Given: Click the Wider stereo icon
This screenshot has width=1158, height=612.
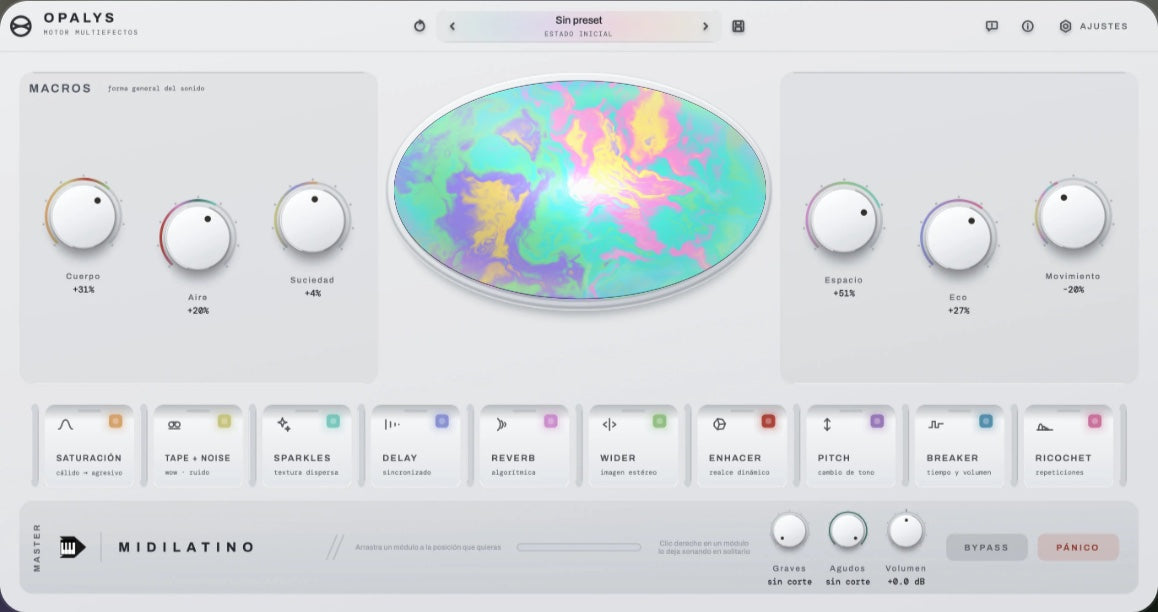Looking at the screenshot, I should pos(609,424).
